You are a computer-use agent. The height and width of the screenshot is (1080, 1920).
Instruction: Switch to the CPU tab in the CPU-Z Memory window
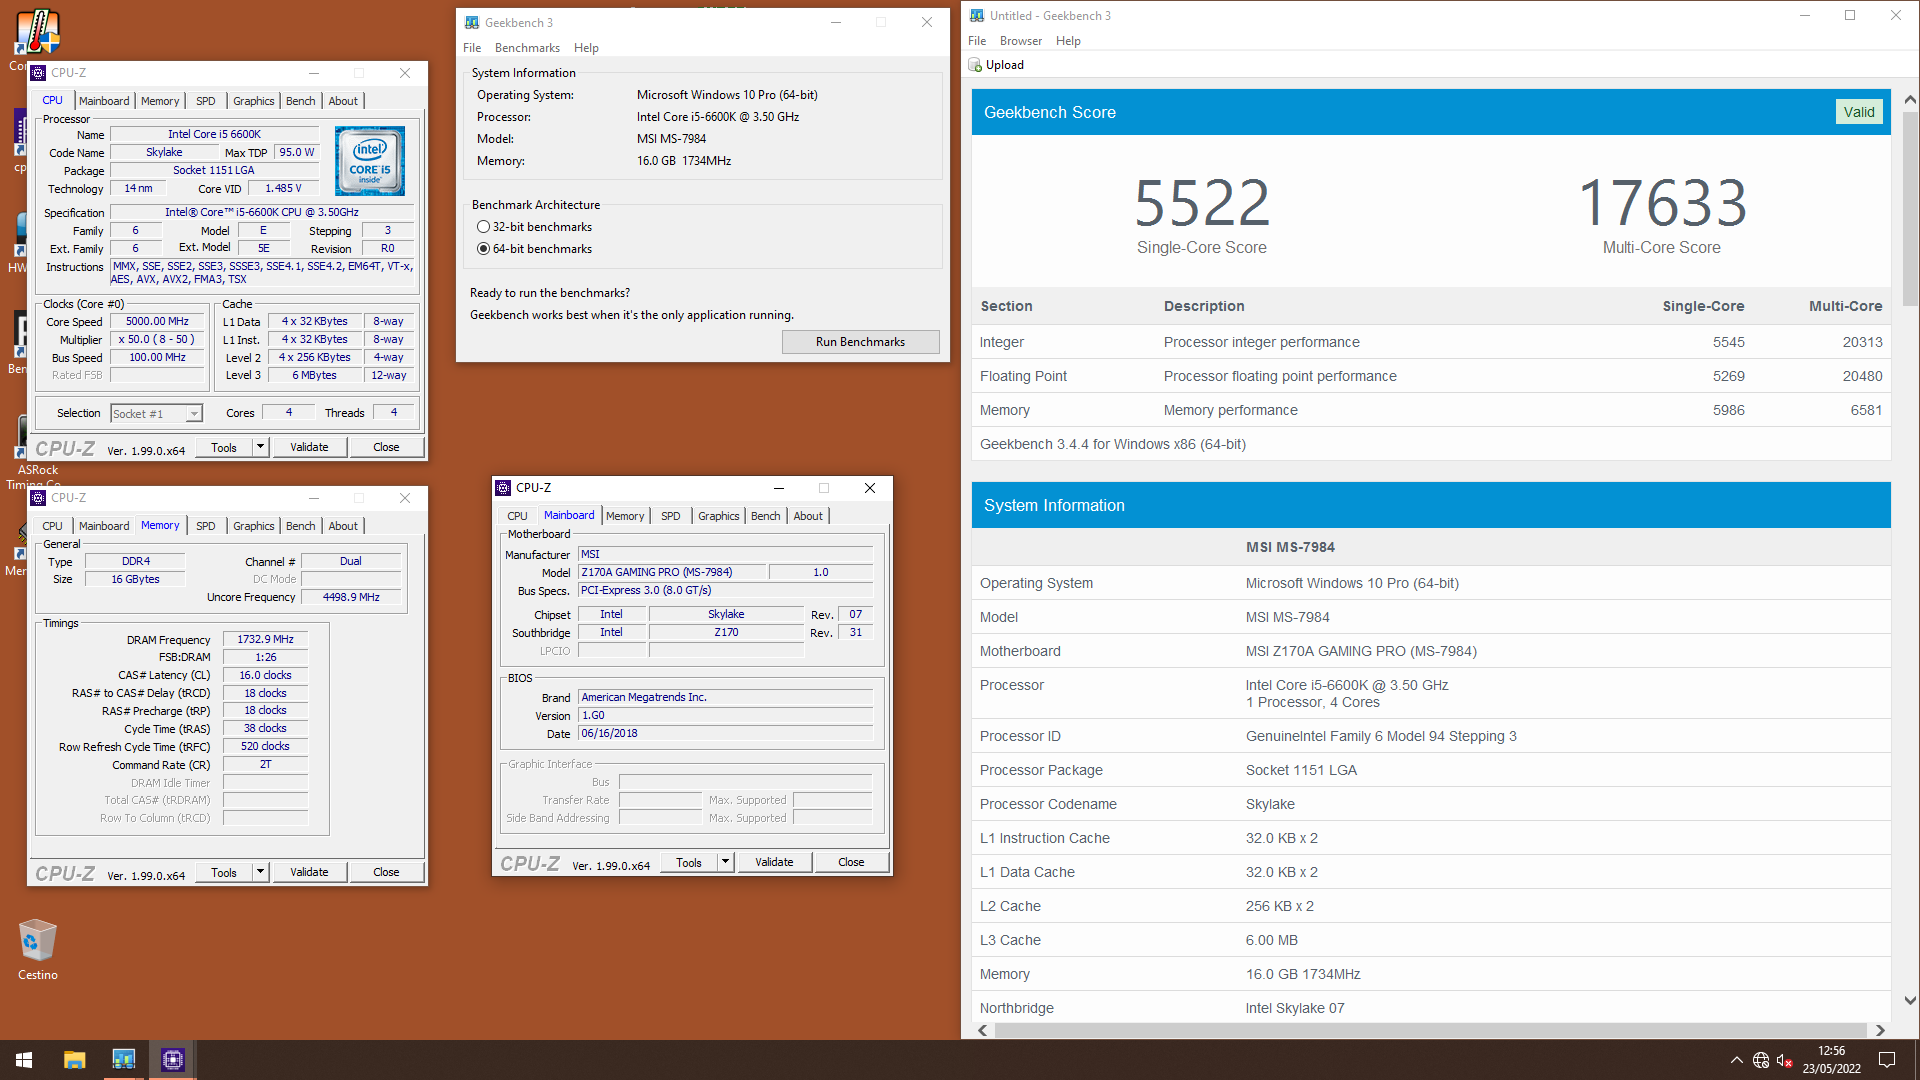[52, 526]
